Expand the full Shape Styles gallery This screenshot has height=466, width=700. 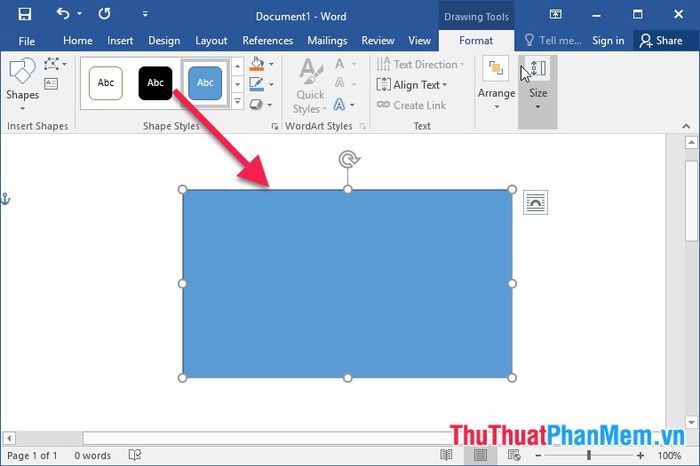pos(238,101)
